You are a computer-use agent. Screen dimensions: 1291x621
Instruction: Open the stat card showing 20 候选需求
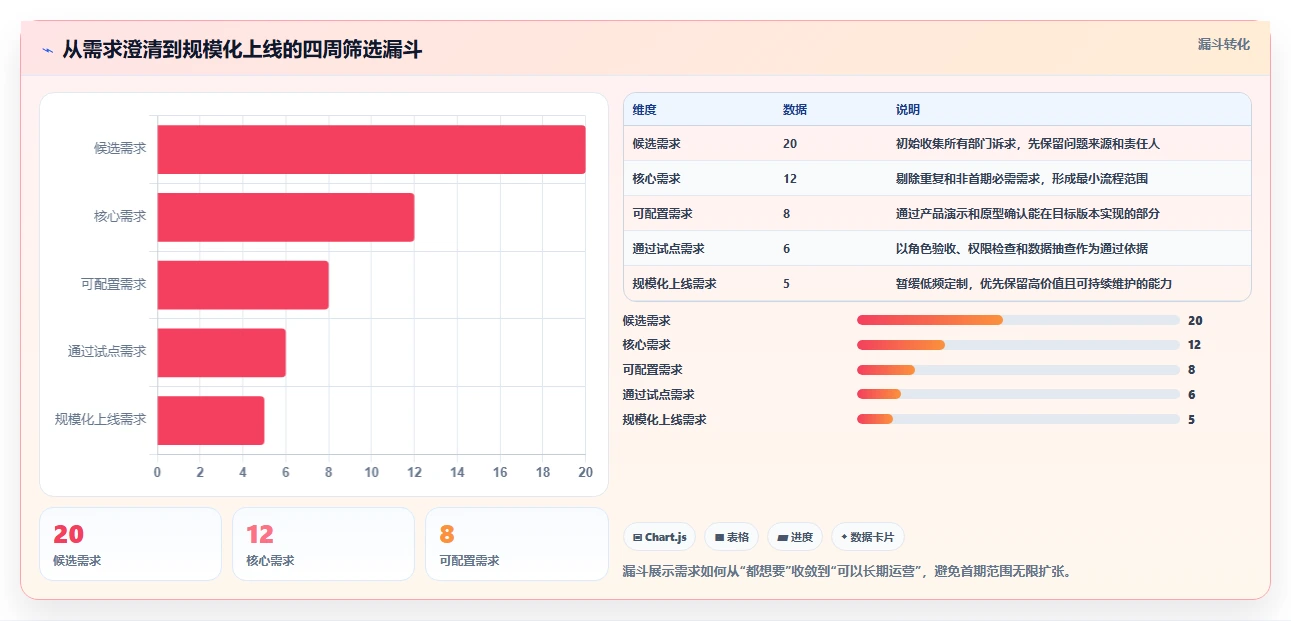click(x=130, y=544)
